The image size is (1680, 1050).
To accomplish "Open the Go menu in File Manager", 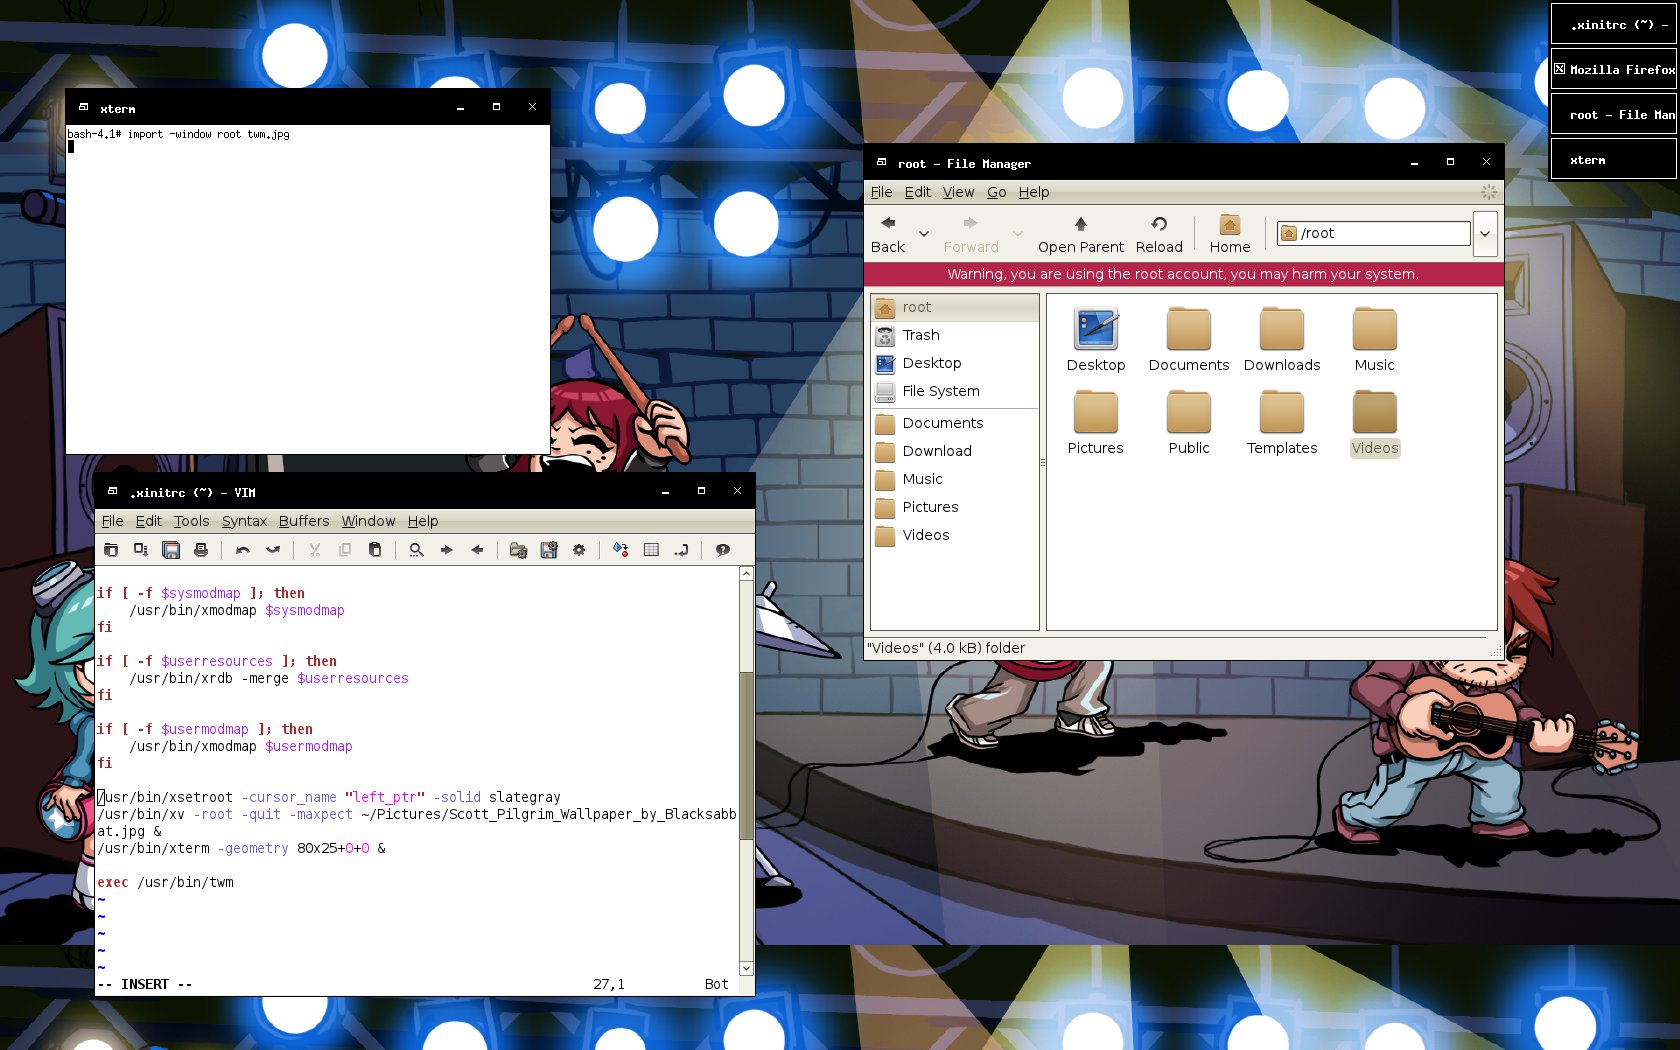I will [x=996, y=192].
